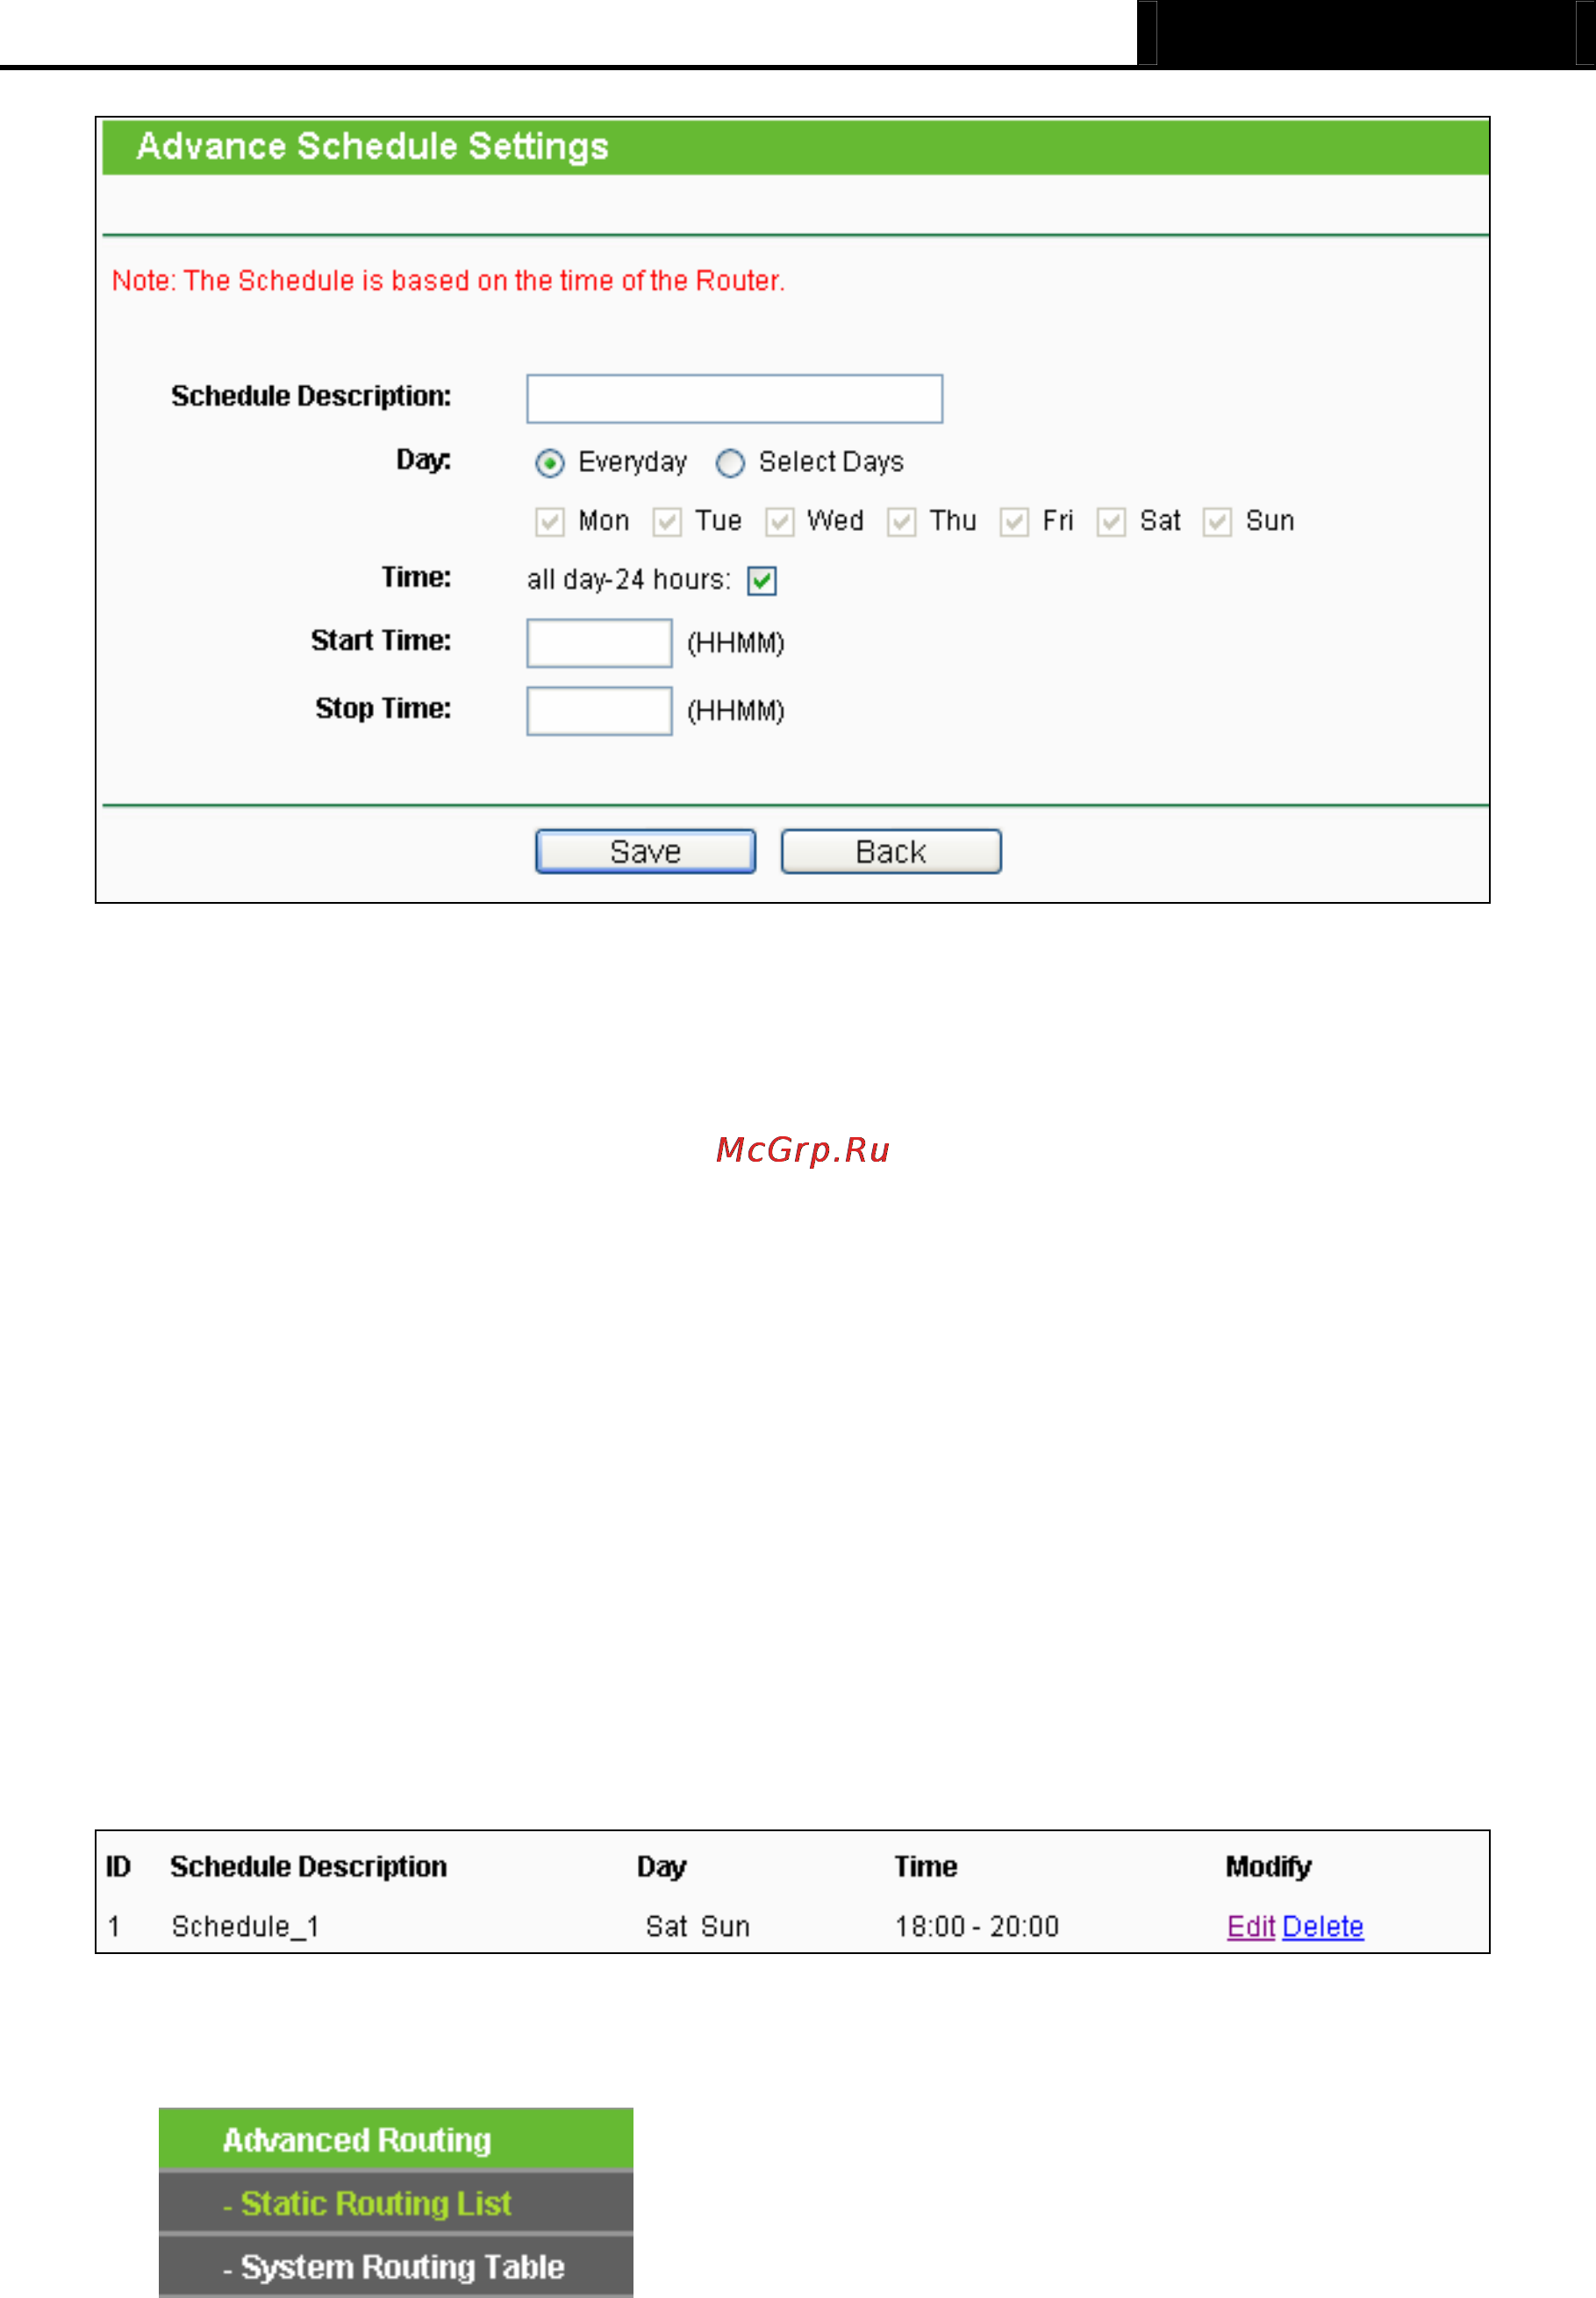
Task: Toggle the Thu checkbox
Action: 902,522
